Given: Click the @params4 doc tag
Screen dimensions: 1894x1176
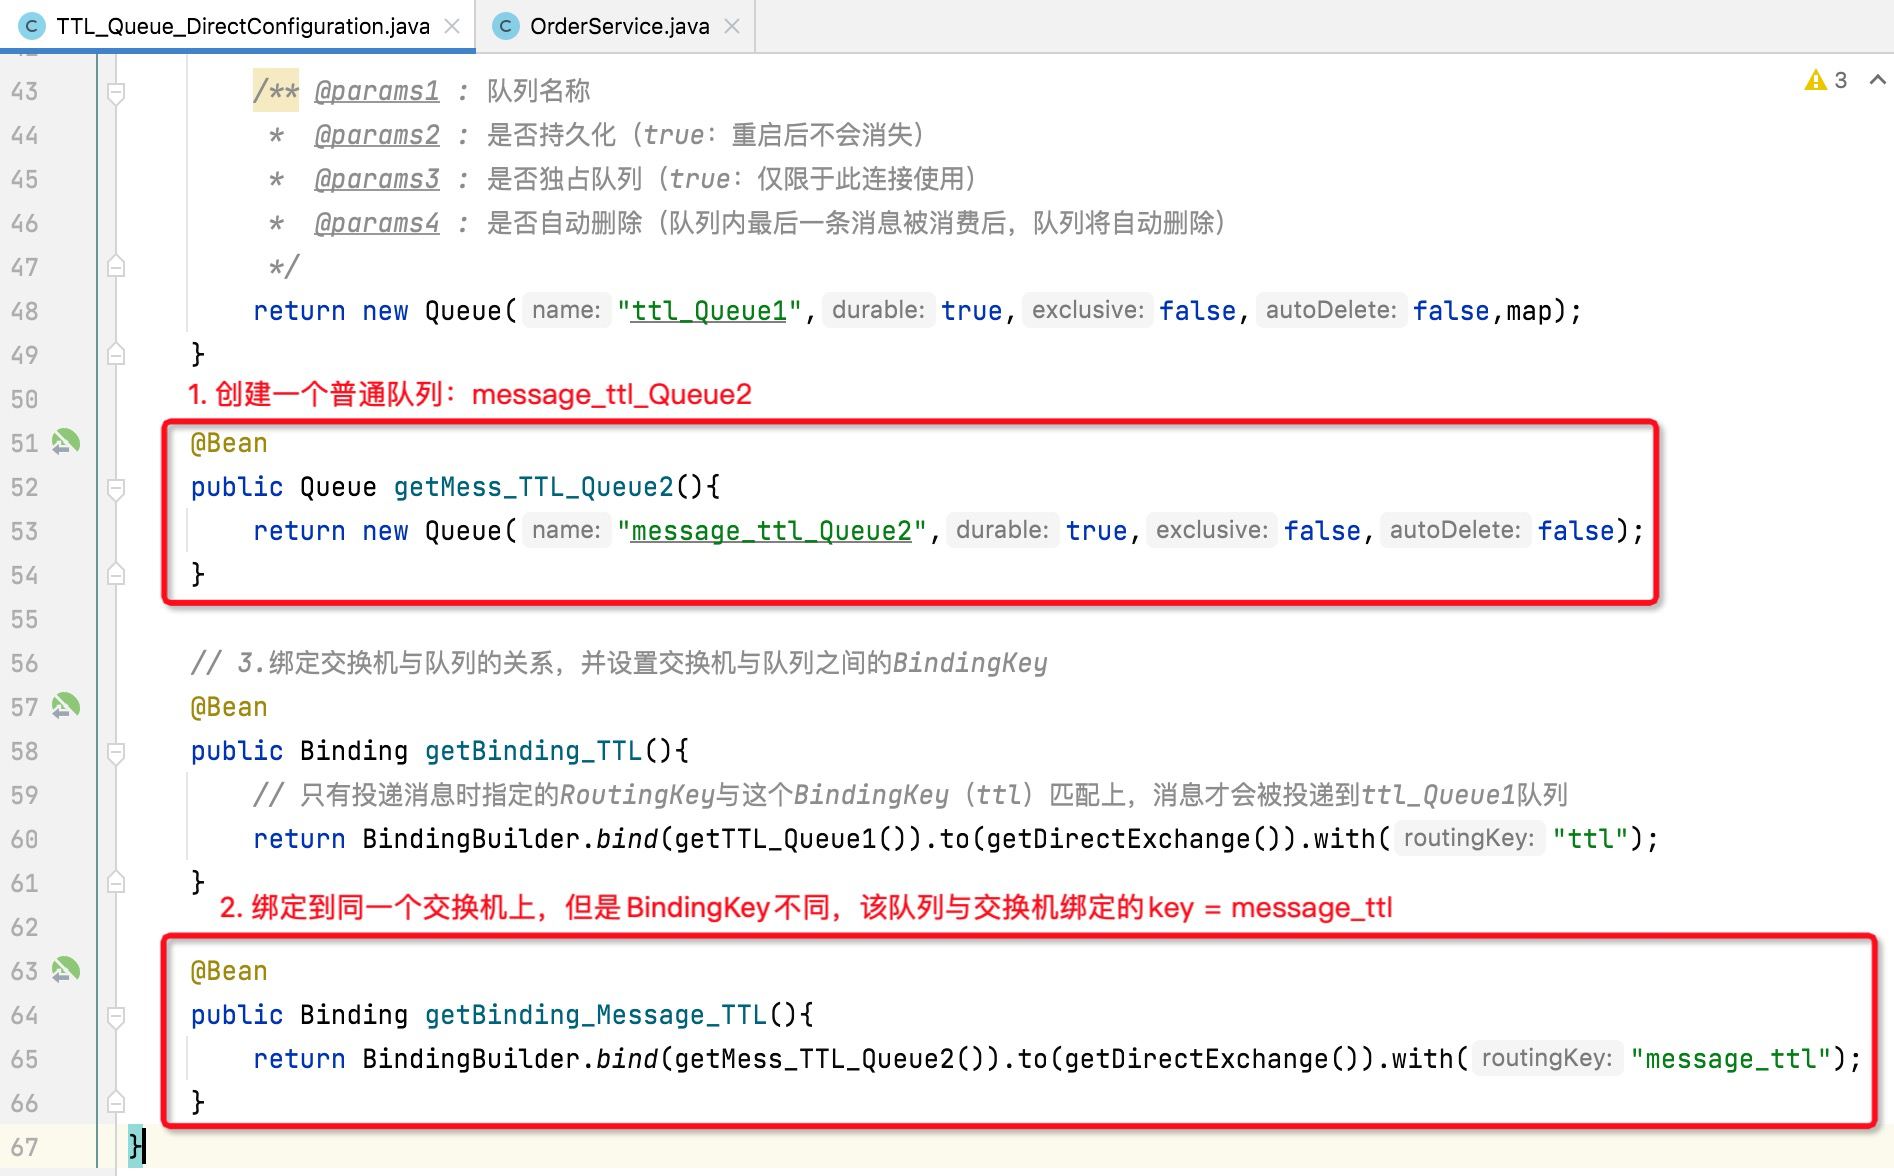Looking at the screenshot, I should point(377,223).
